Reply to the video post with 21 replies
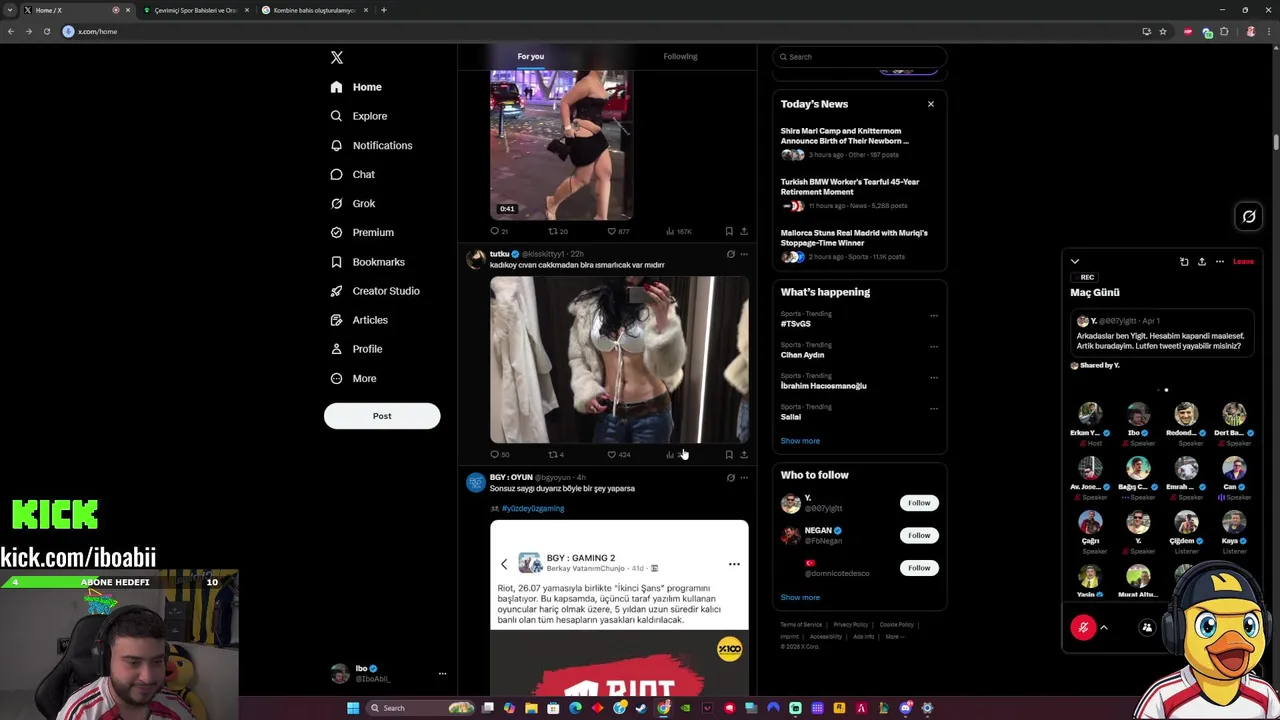Viewport: 1280px width, 720px height. point(499,231)
